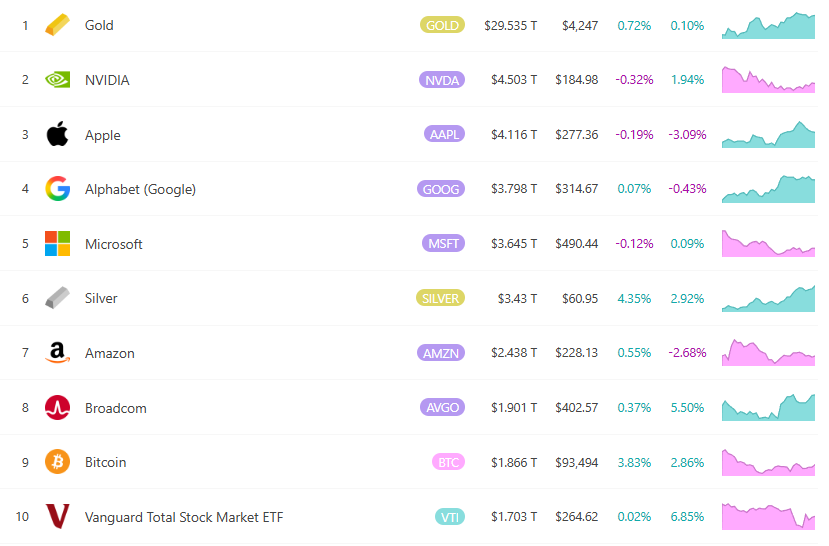Click the Apple logo icon
The height and width of the screenshot is (546, 829).
click(x=58, y=134)
